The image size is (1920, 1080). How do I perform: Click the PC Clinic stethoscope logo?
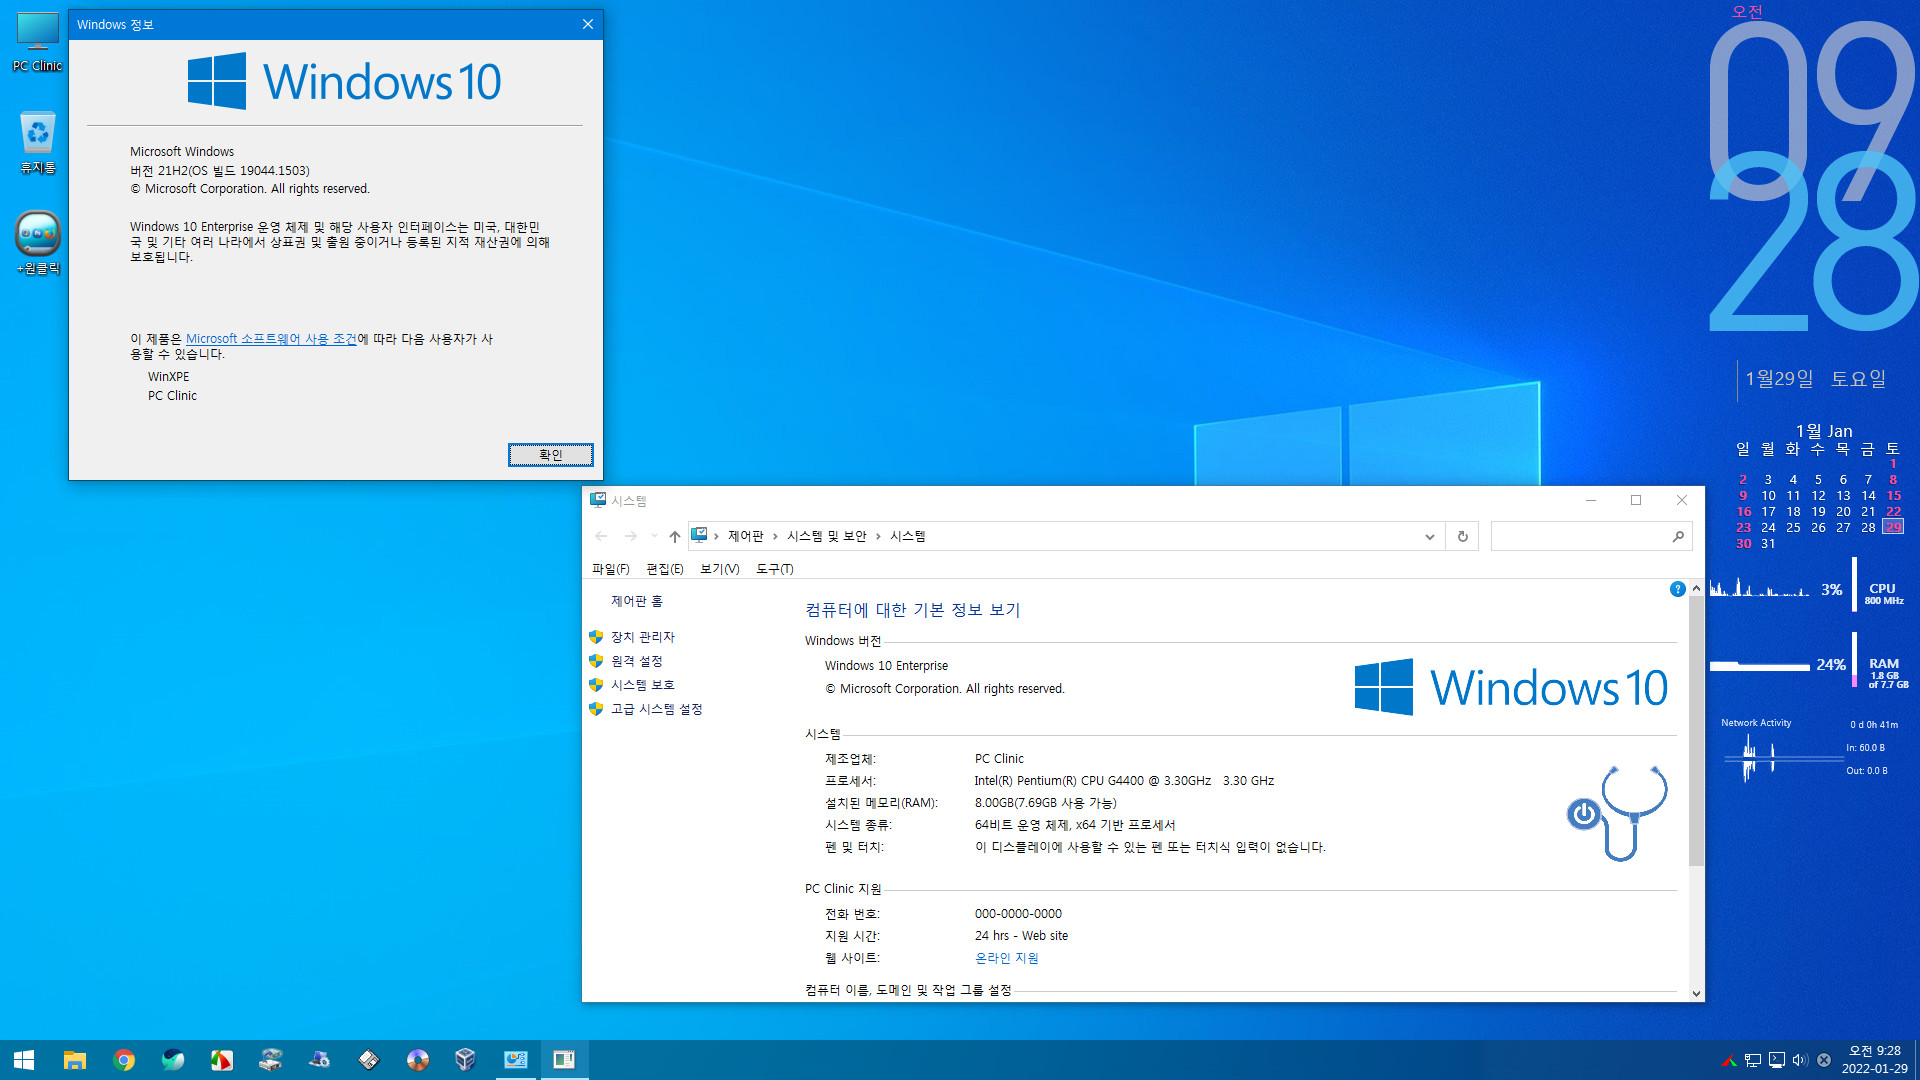[1617, 814]
